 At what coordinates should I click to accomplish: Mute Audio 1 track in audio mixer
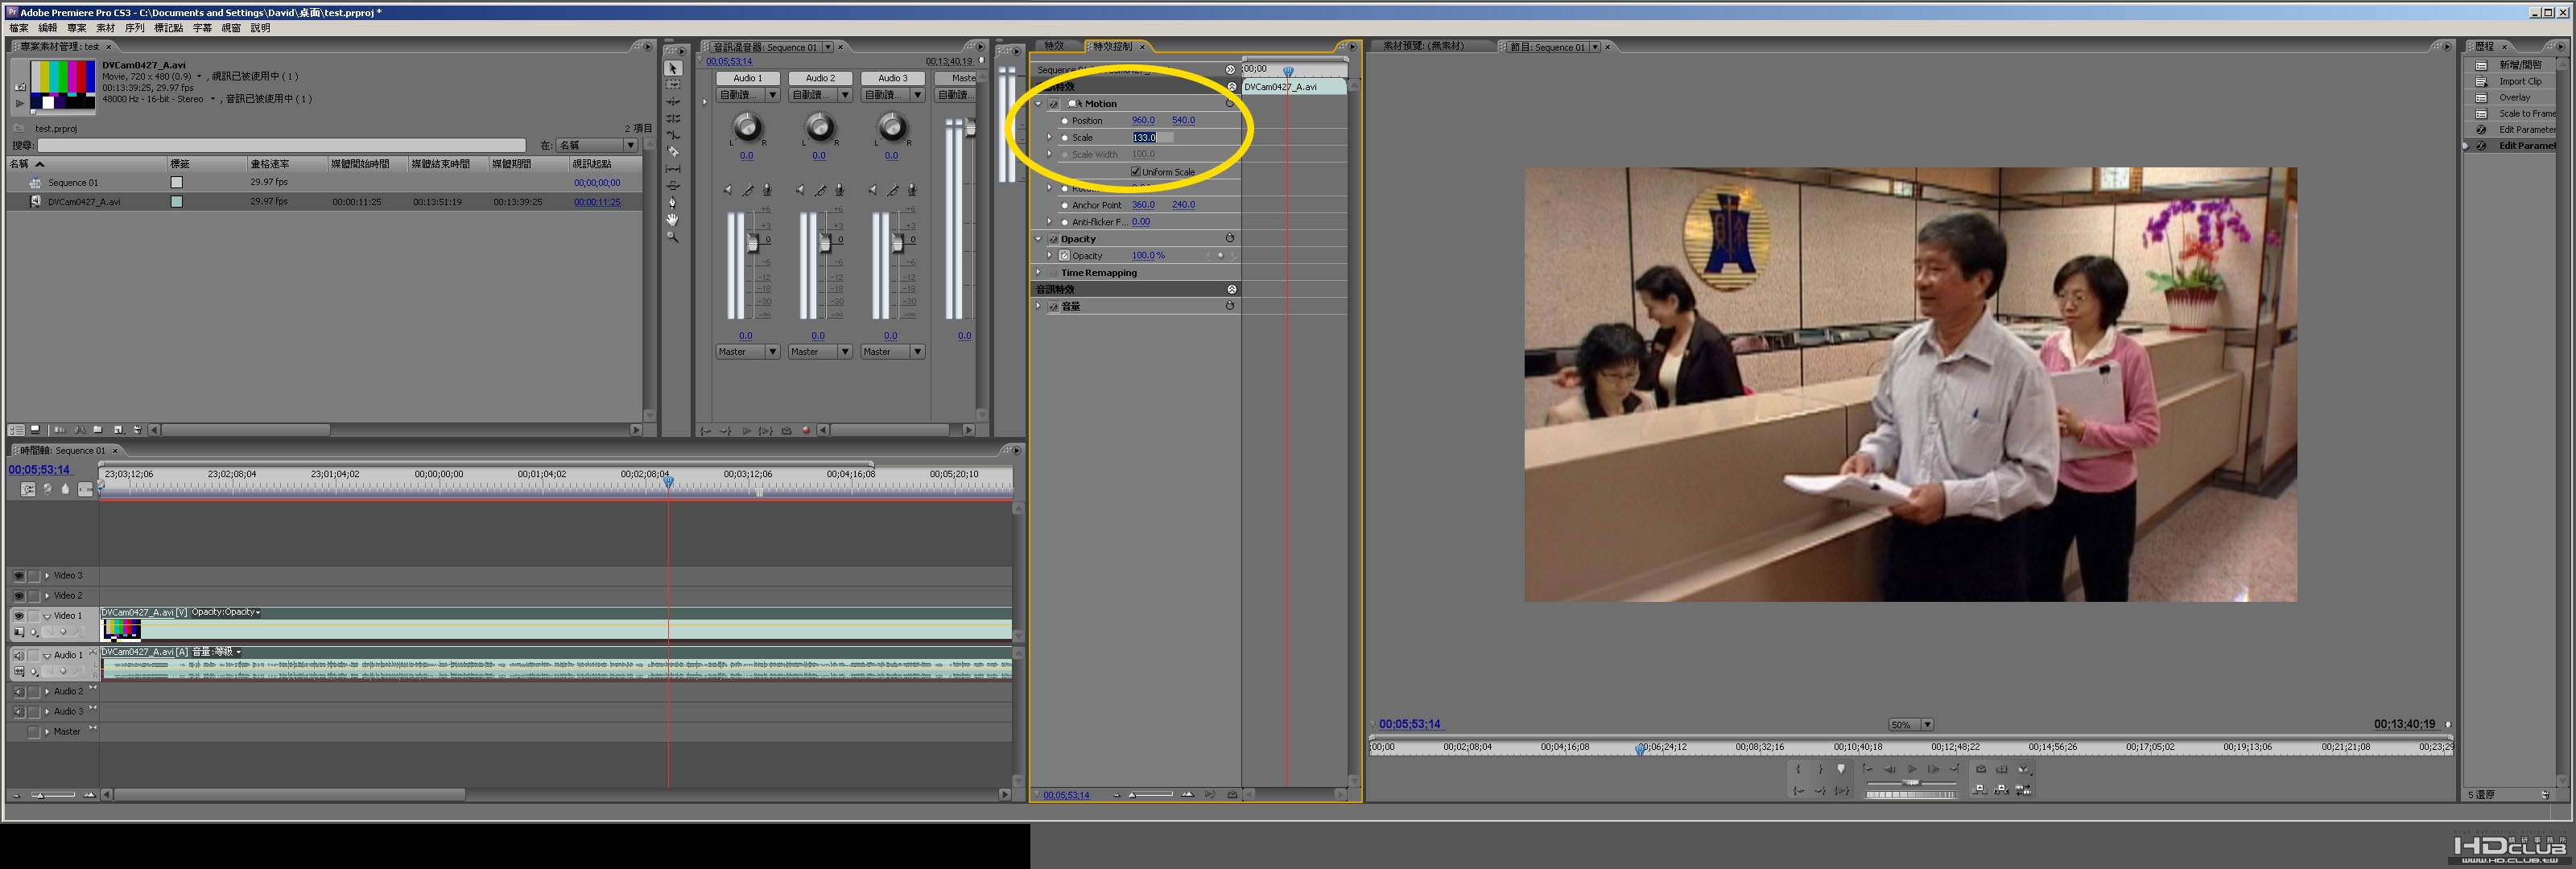click(727, 190)
